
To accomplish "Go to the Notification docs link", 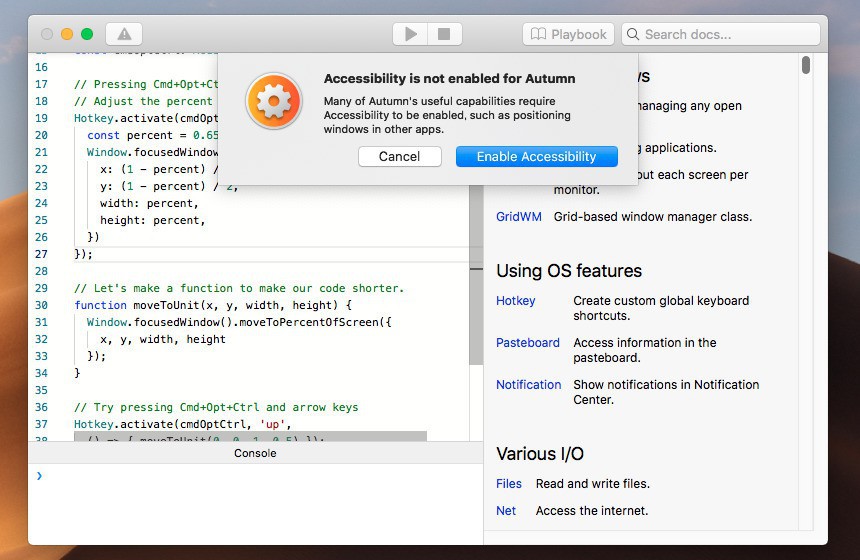I will [x=529, y=385].
